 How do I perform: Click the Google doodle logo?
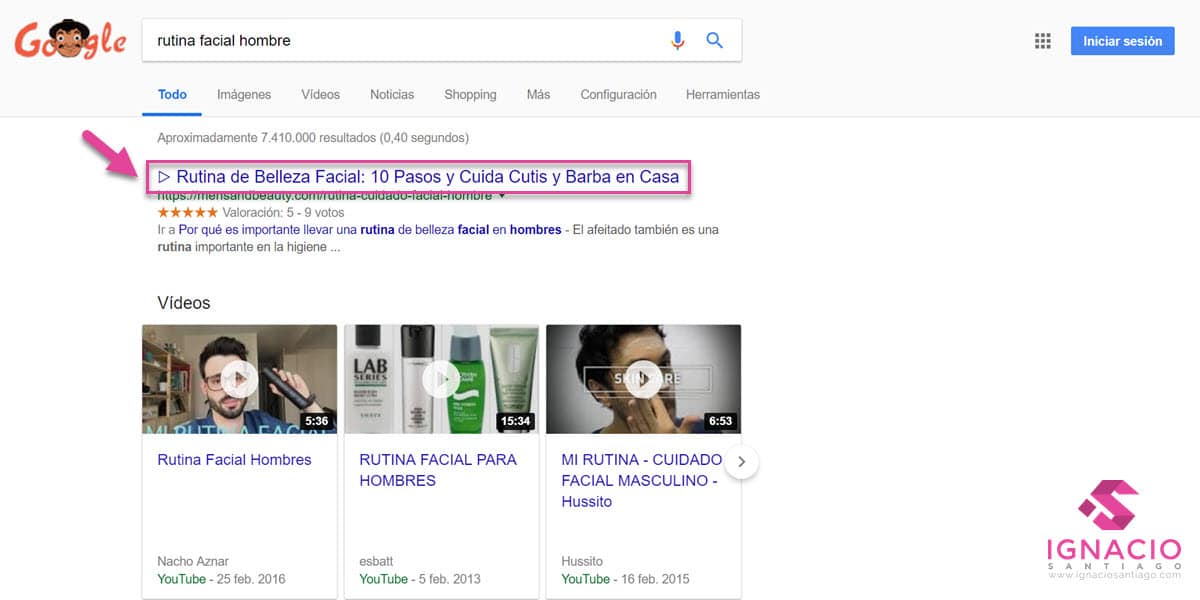(x=70, y=41)
